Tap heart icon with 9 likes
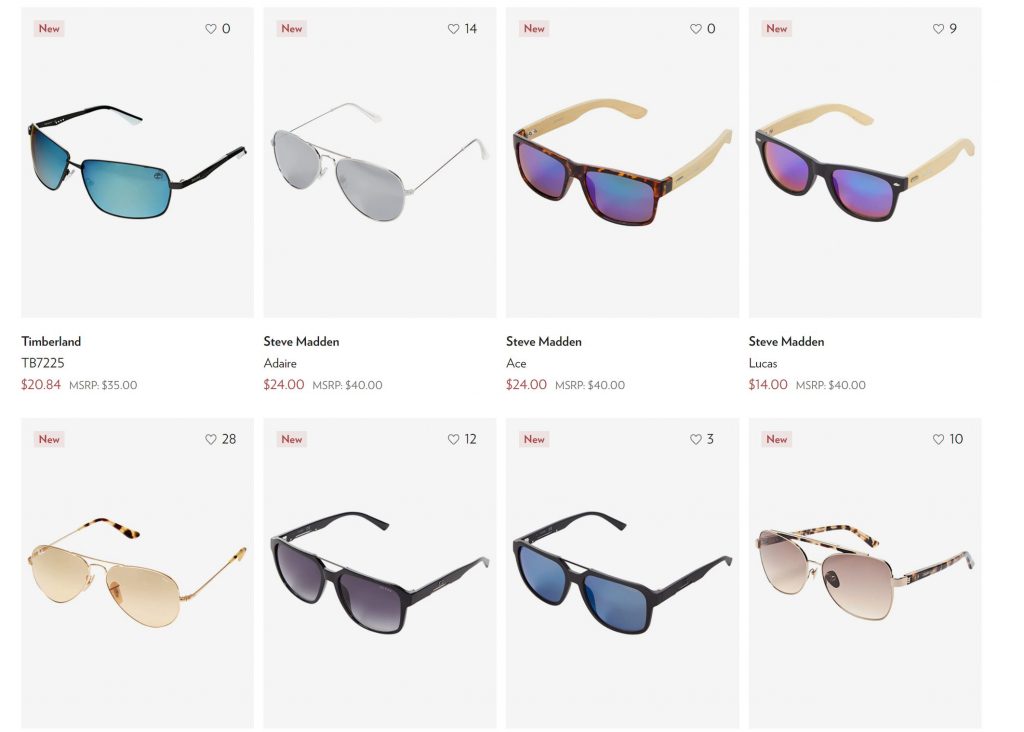Viewport: 1024px width, 732px height. click(938, 29)
